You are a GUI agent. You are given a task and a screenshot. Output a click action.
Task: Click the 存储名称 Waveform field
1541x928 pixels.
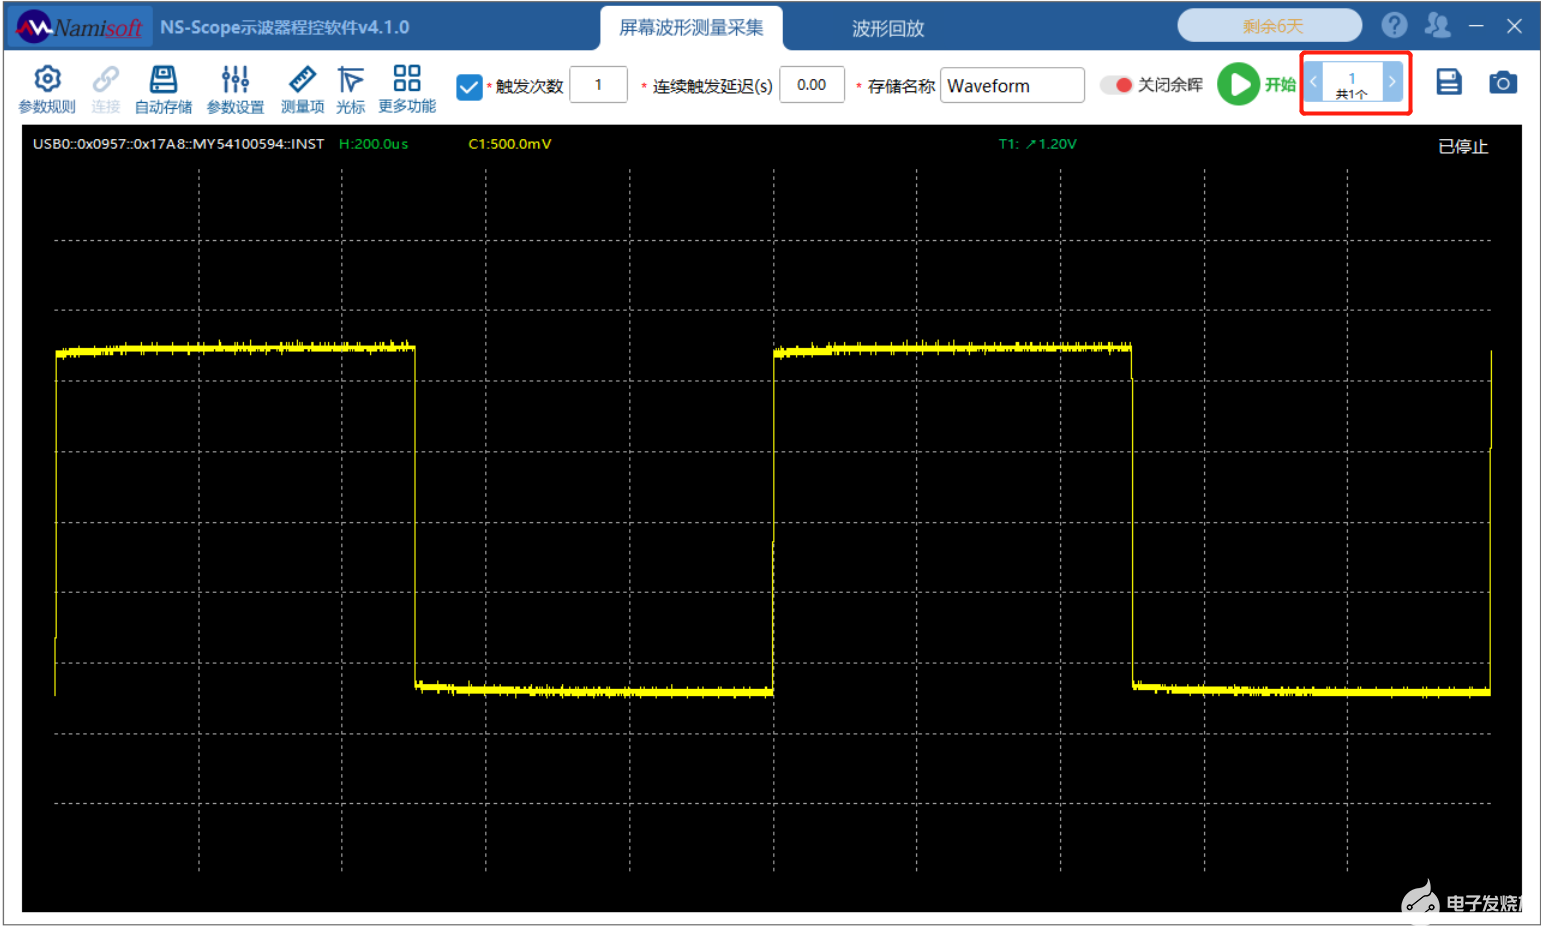[x=1012, y=85]
